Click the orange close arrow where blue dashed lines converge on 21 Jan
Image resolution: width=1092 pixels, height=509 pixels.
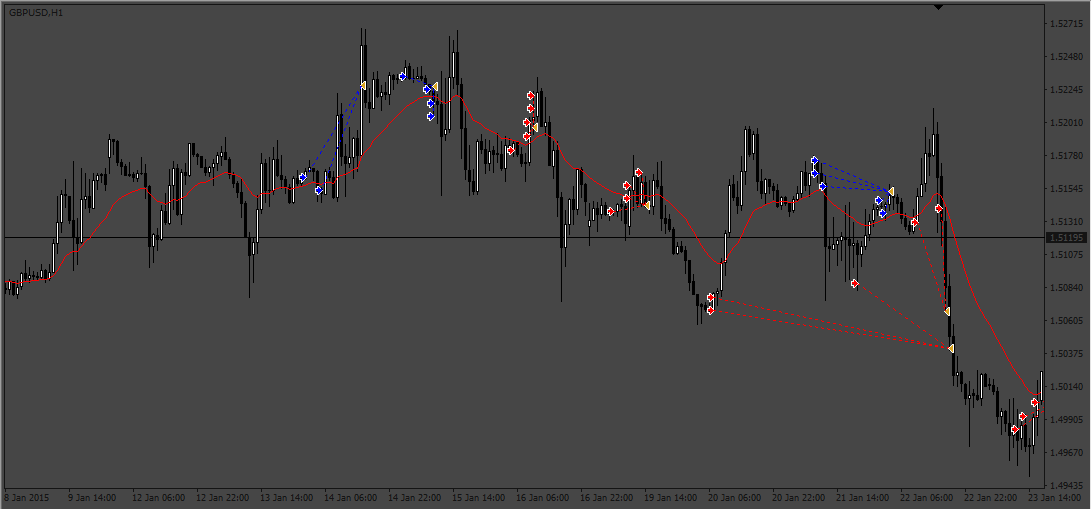891,191
